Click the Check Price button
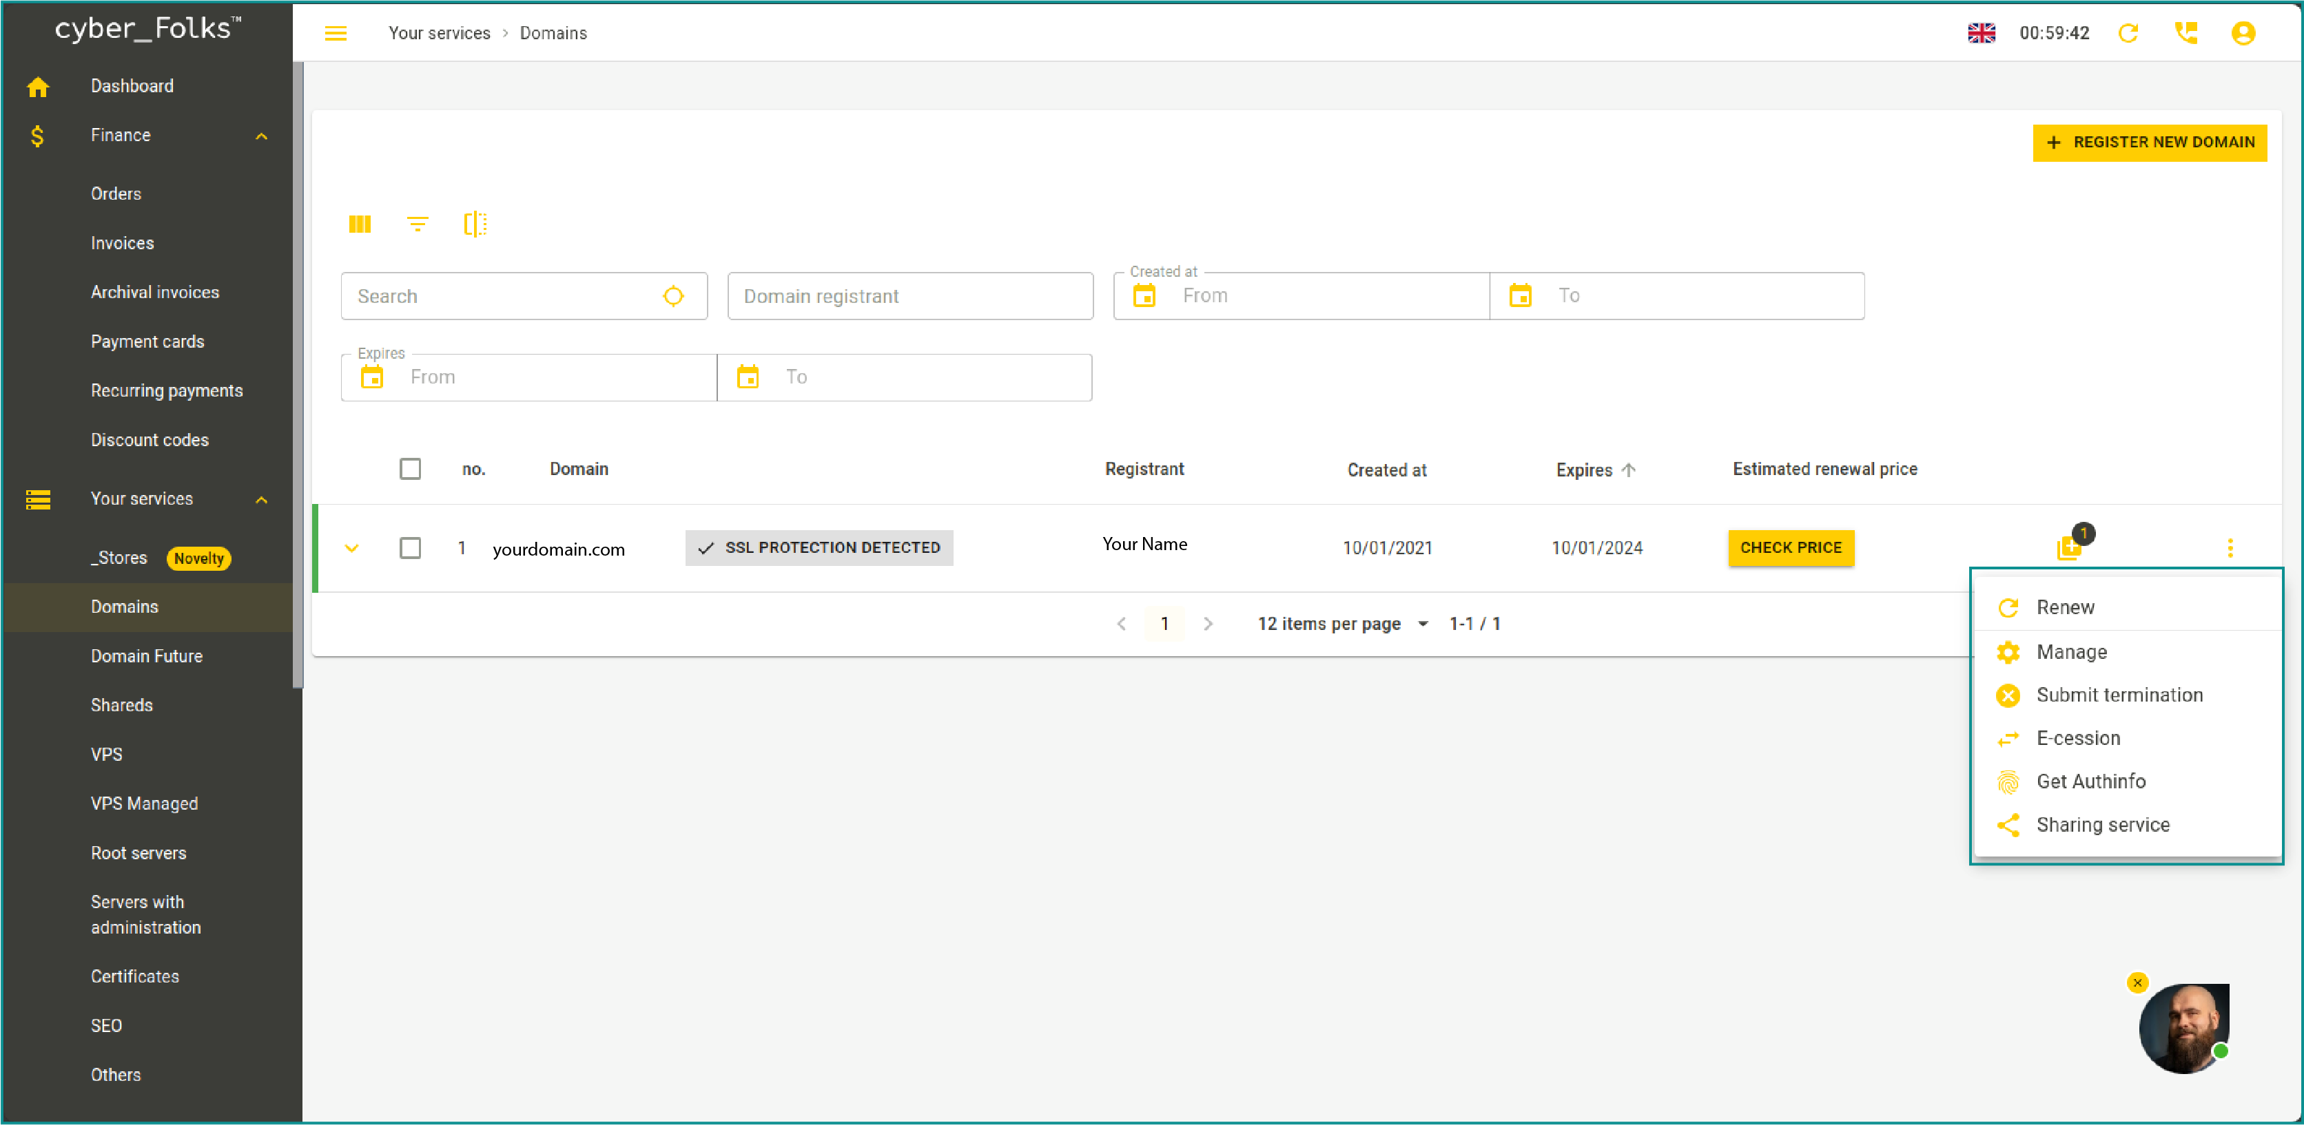This screenshot has width=2304, height=1125. (x=1790, y=548)
